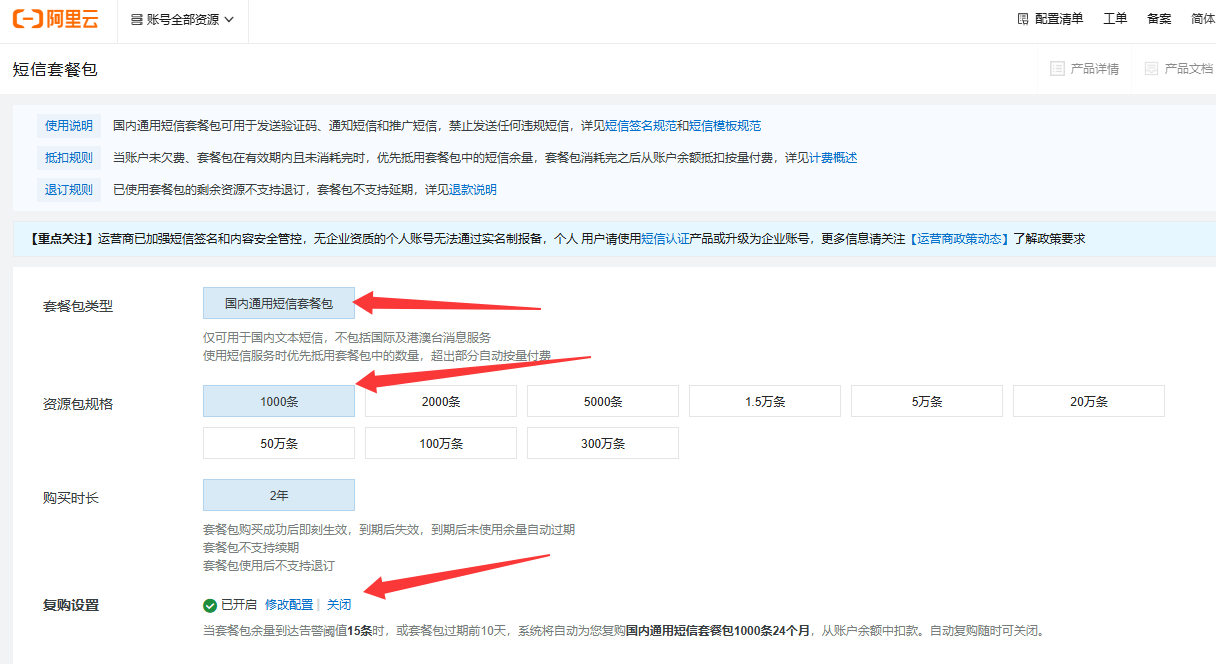Open the 备案 menu item
The image size is (1216, 664).
pos(1159,19)
